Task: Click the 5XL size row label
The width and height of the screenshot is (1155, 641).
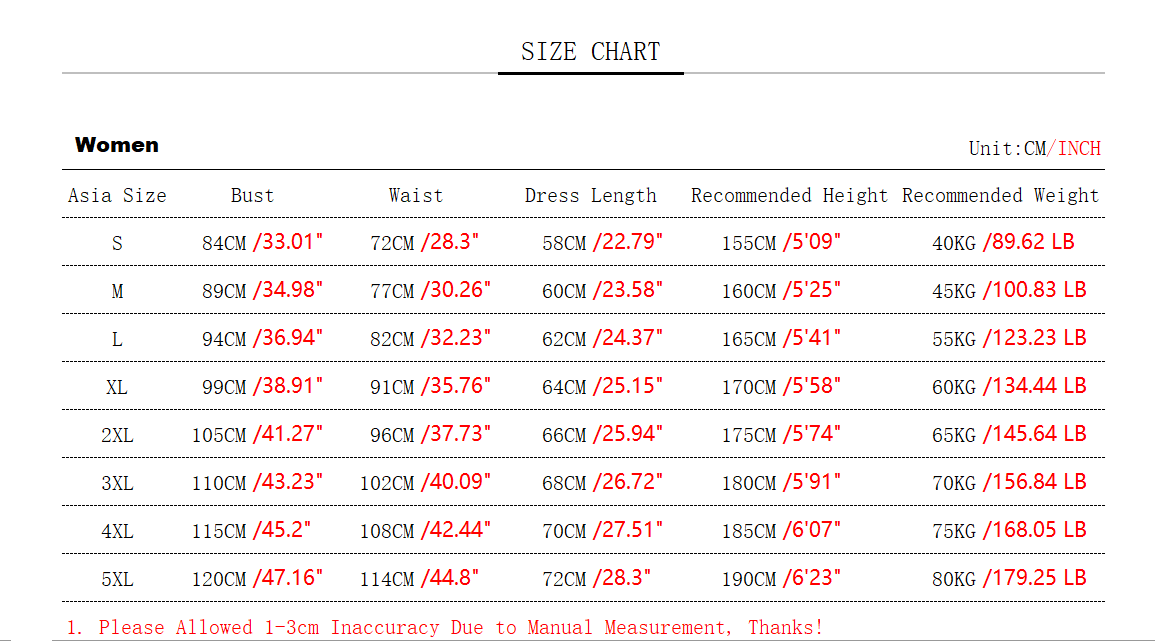Action: (117, 579)
